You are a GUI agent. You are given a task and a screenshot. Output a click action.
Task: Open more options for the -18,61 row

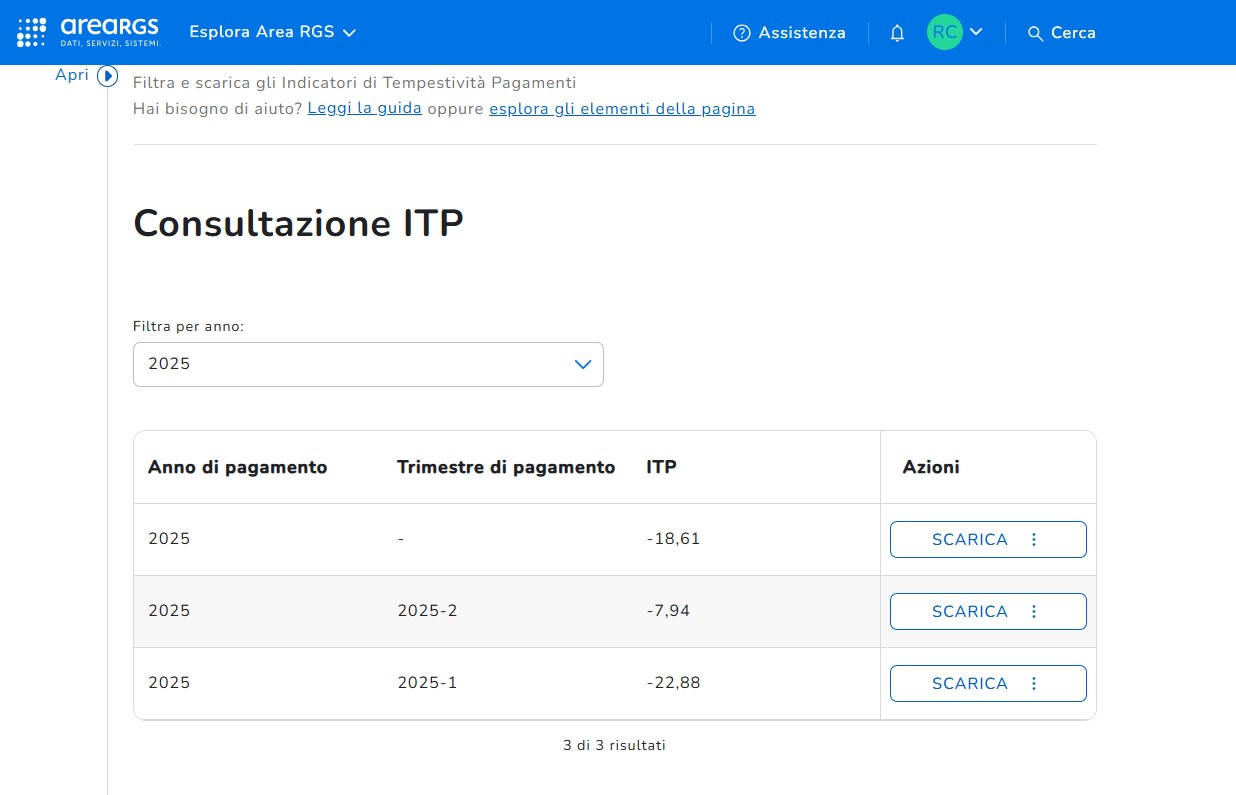tap(1034, 539)
